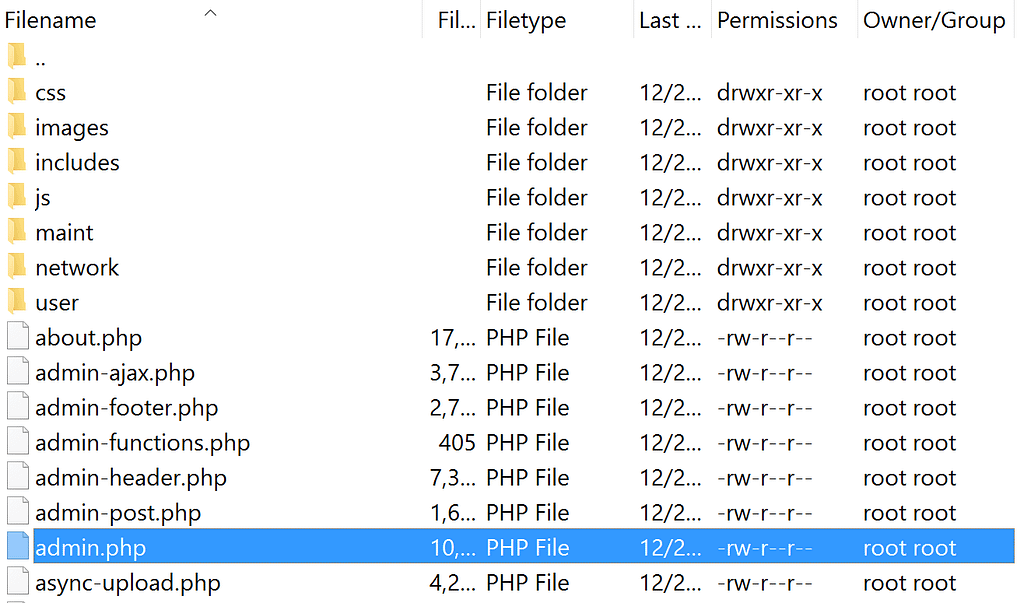1024x603 pixels.
Task: Select the admin-header.php file name
Action: [131, 478]
